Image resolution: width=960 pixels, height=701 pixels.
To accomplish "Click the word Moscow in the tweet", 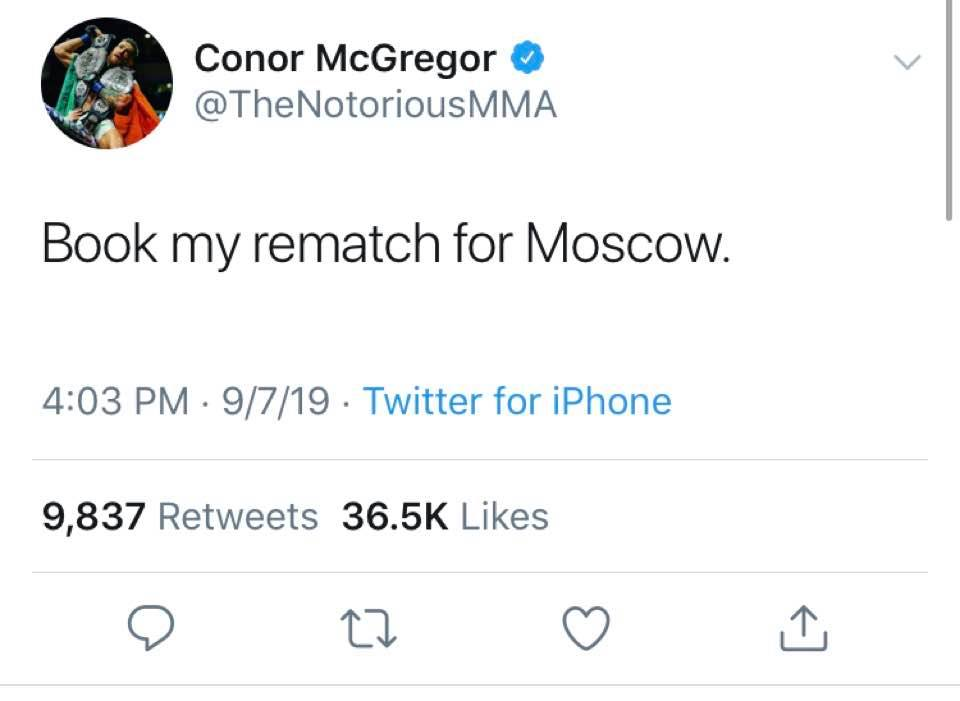I will pyautogui.click(x=628, y=243).
